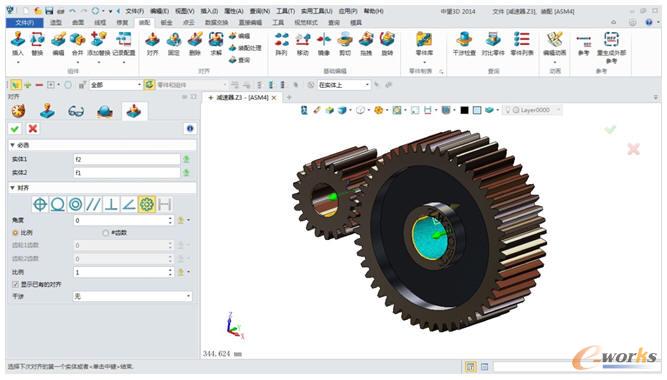
Task: Click the black background color swatch
Action: click(x=464, y=110)
